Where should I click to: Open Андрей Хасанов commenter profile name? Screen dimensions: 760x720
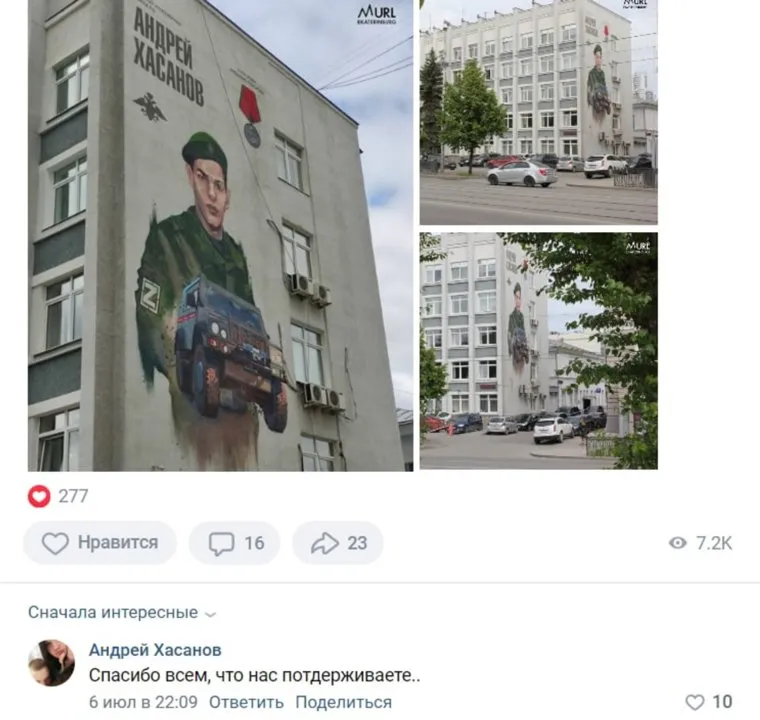[155, 650]
